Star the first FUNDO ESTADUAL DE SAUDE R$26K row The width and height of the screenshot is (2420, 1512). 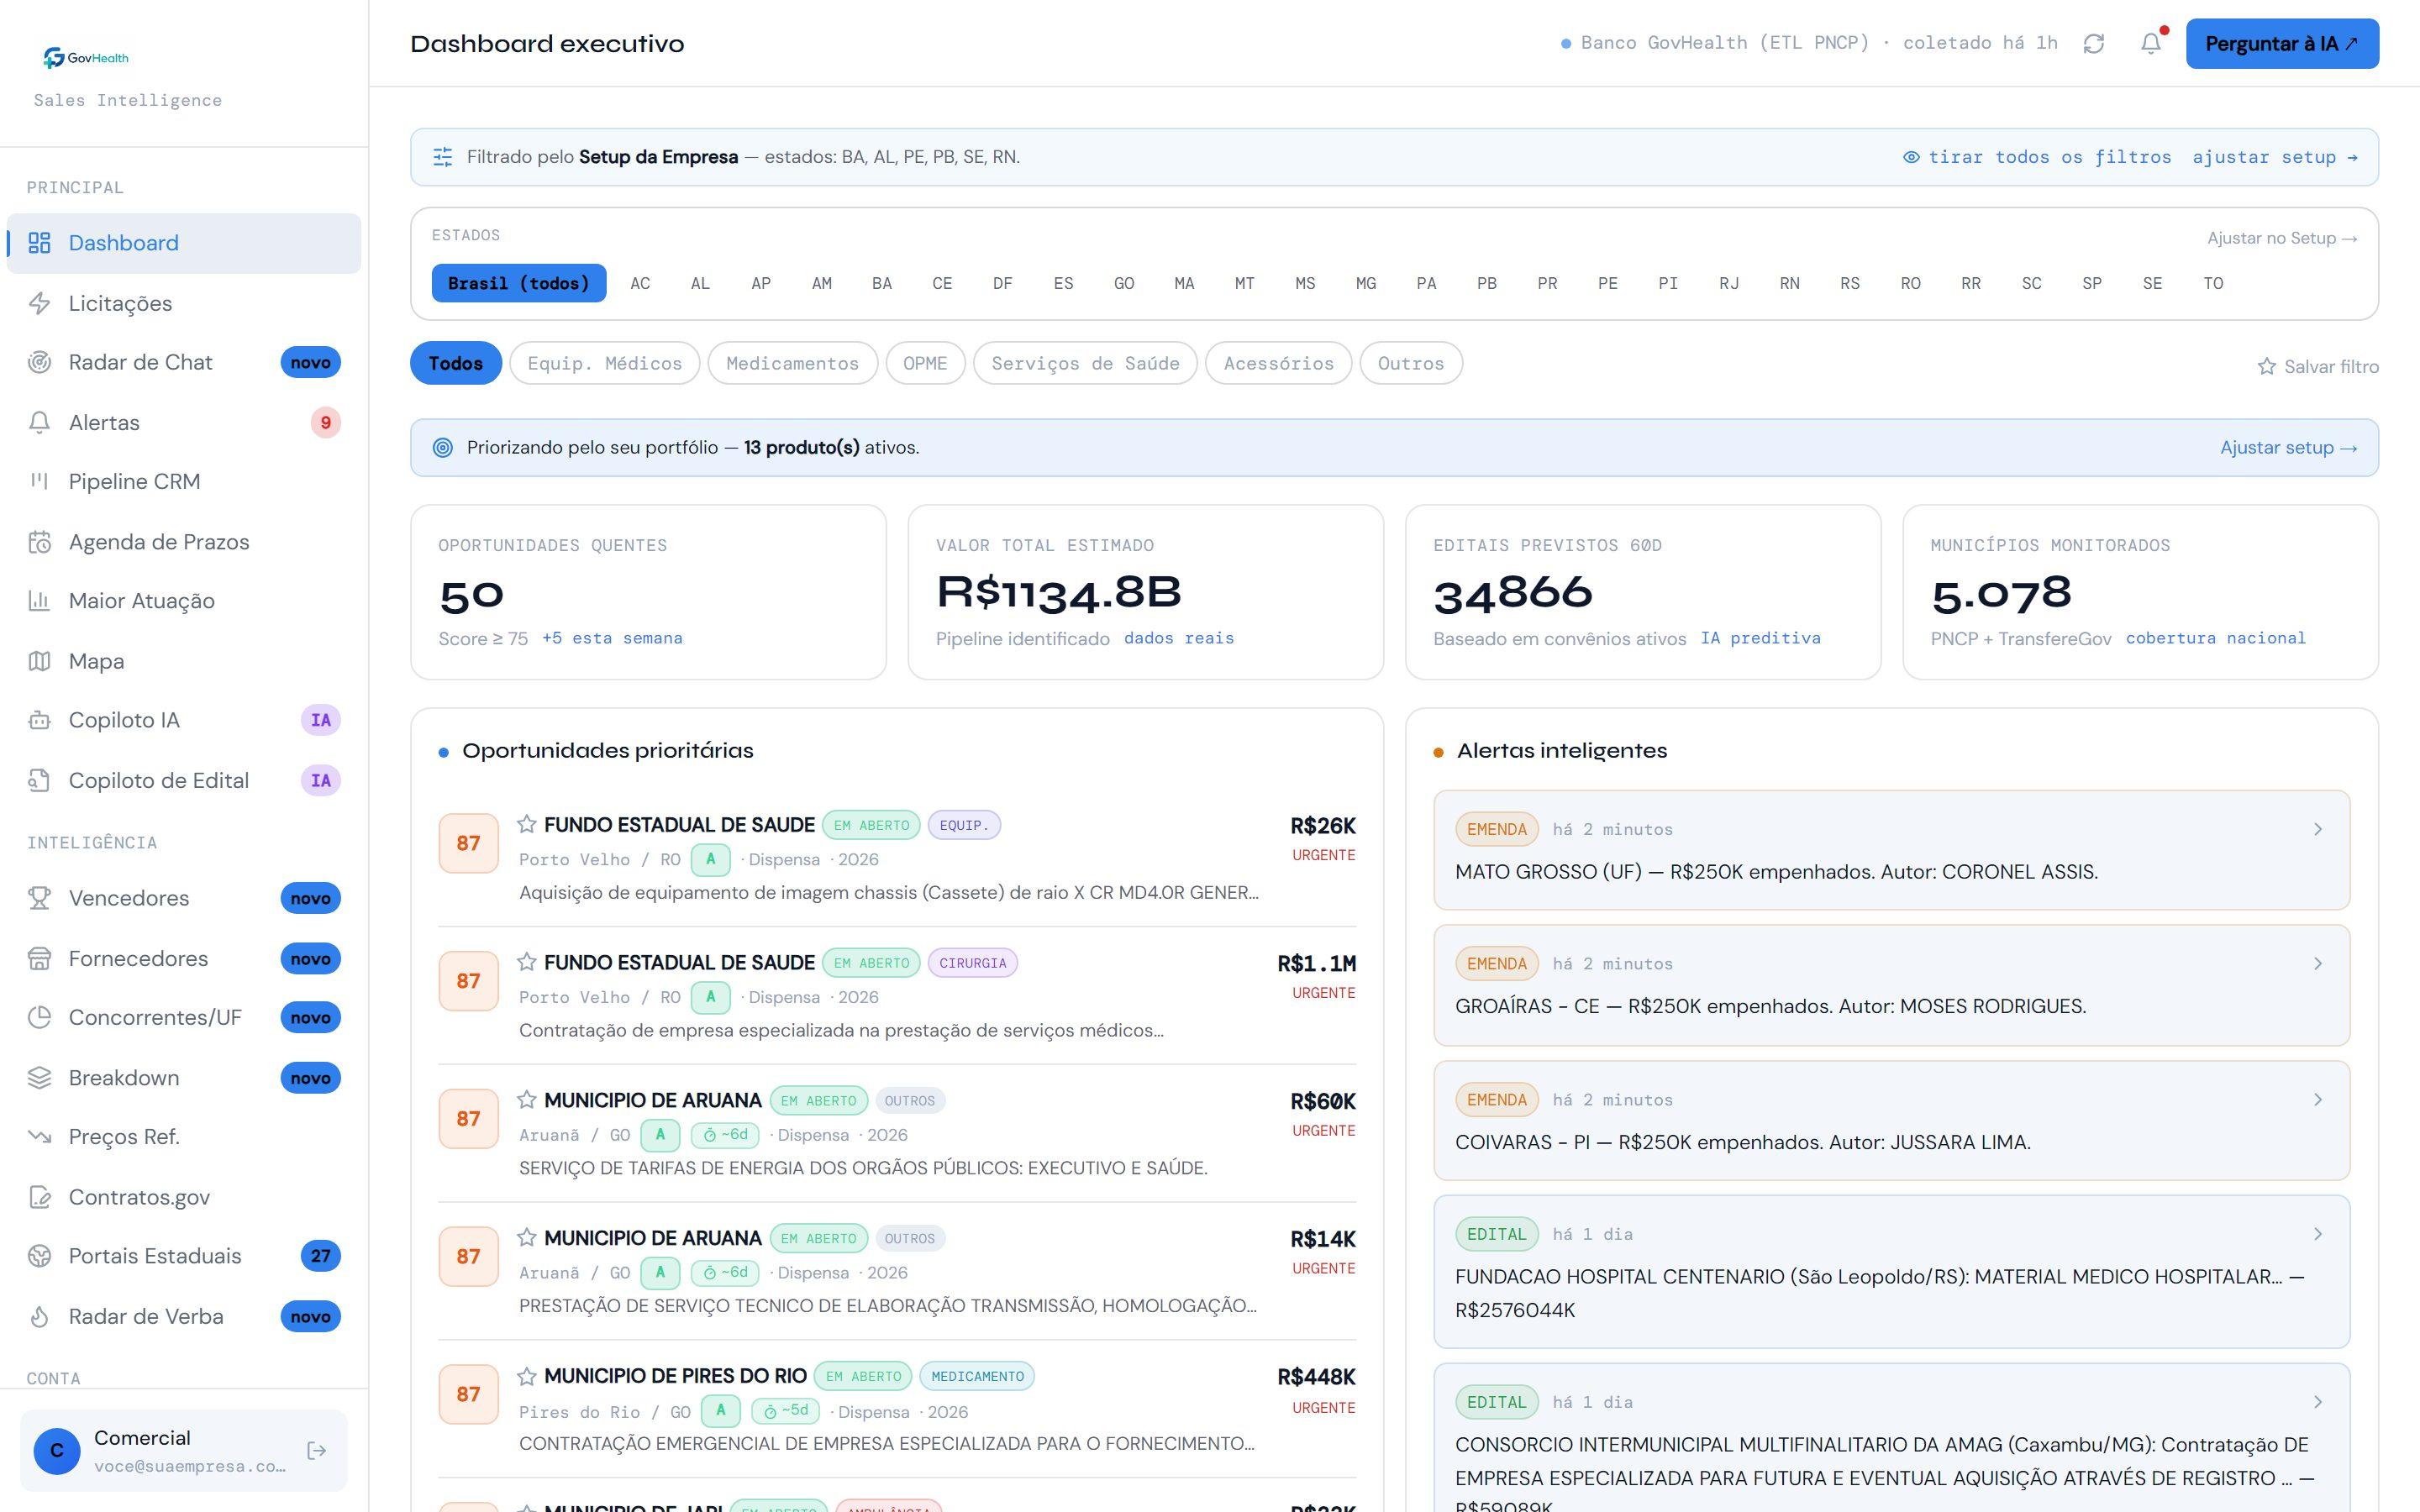click(x=527, y=824)
